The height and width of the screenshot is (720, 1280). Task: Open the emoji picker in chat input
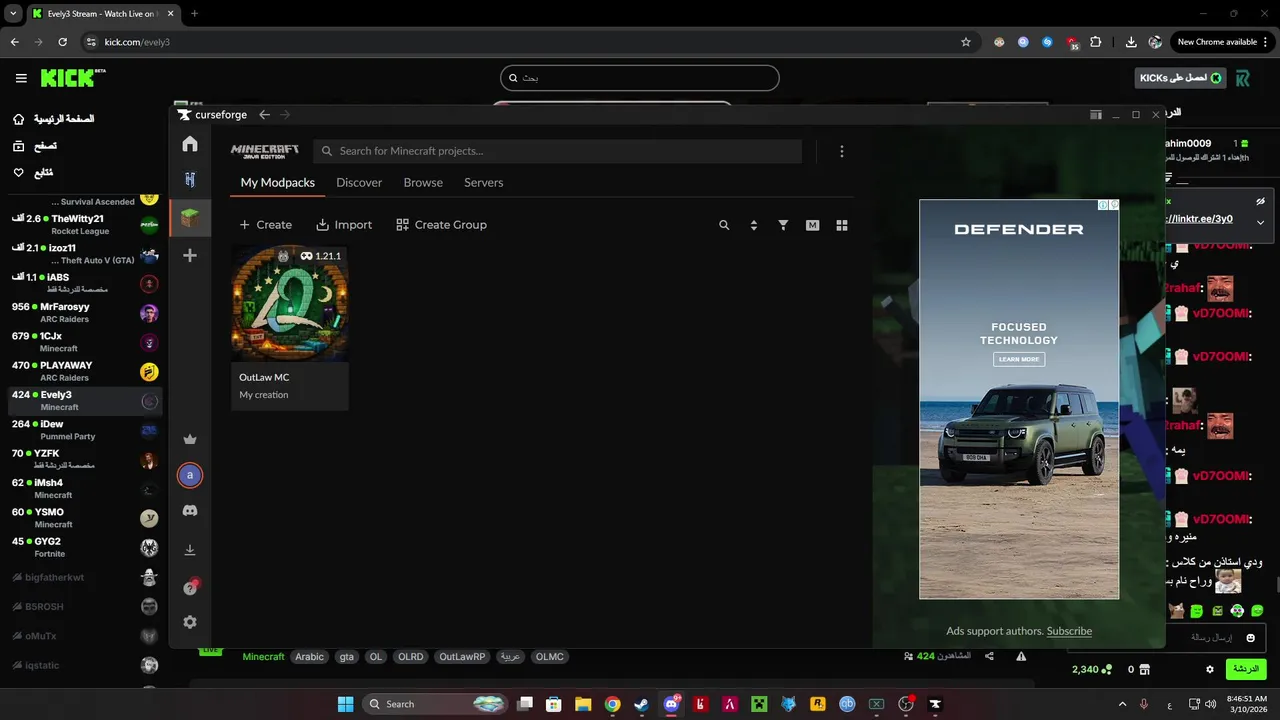tap(1250, 637)
